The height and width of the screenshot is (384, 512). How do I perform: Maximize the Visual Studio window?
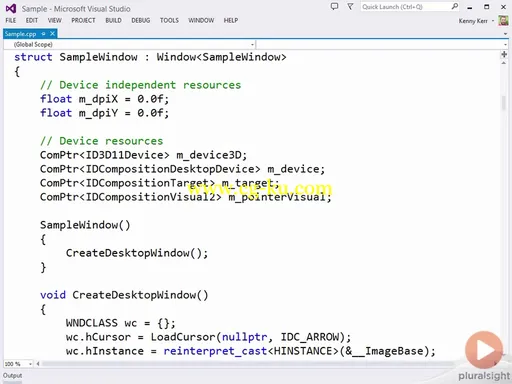(x=487, y=7)
